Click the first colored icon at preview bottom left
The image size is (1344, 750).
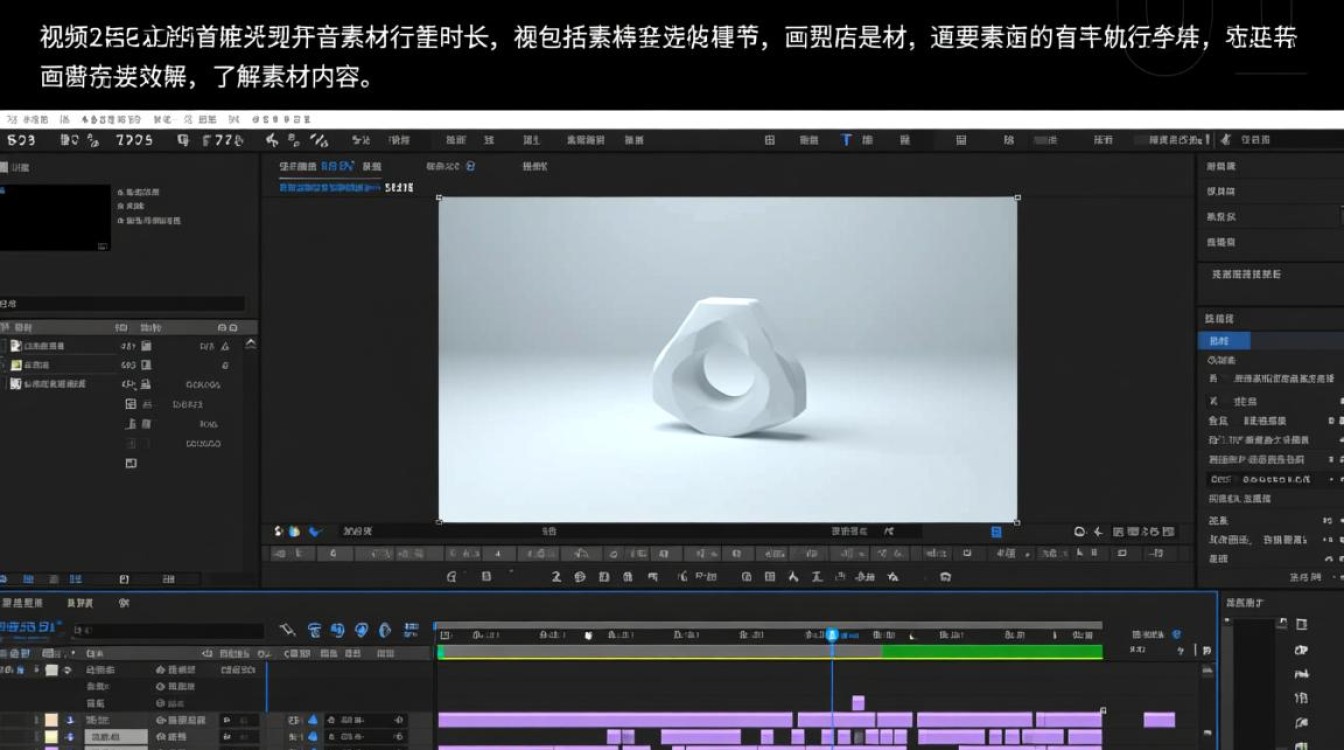279,531
